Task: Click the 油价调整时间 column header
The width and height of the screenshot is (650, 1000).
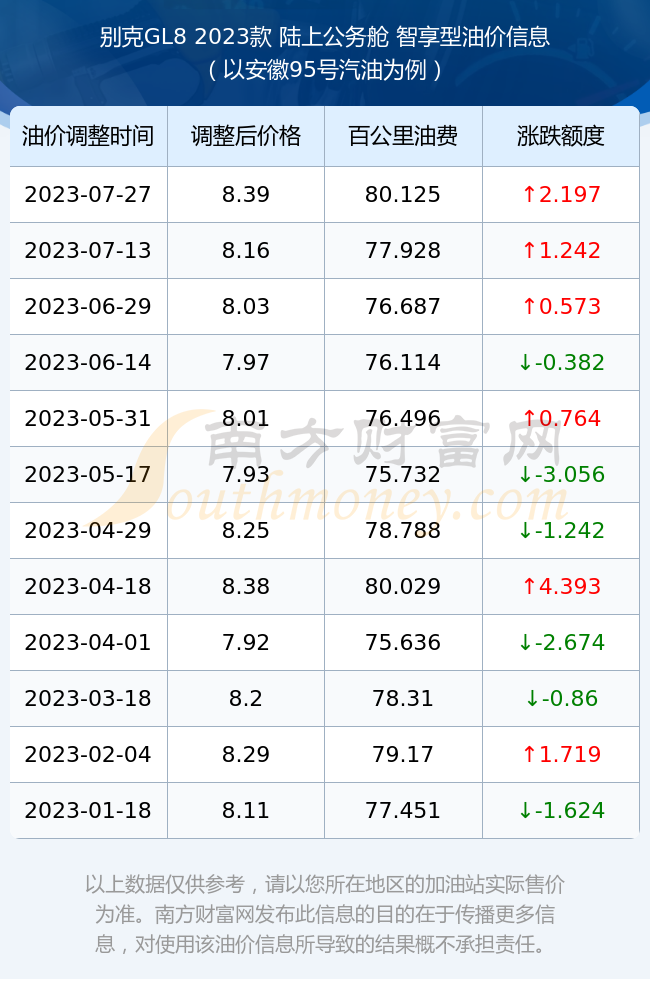Action: click(x=88, y=136)
